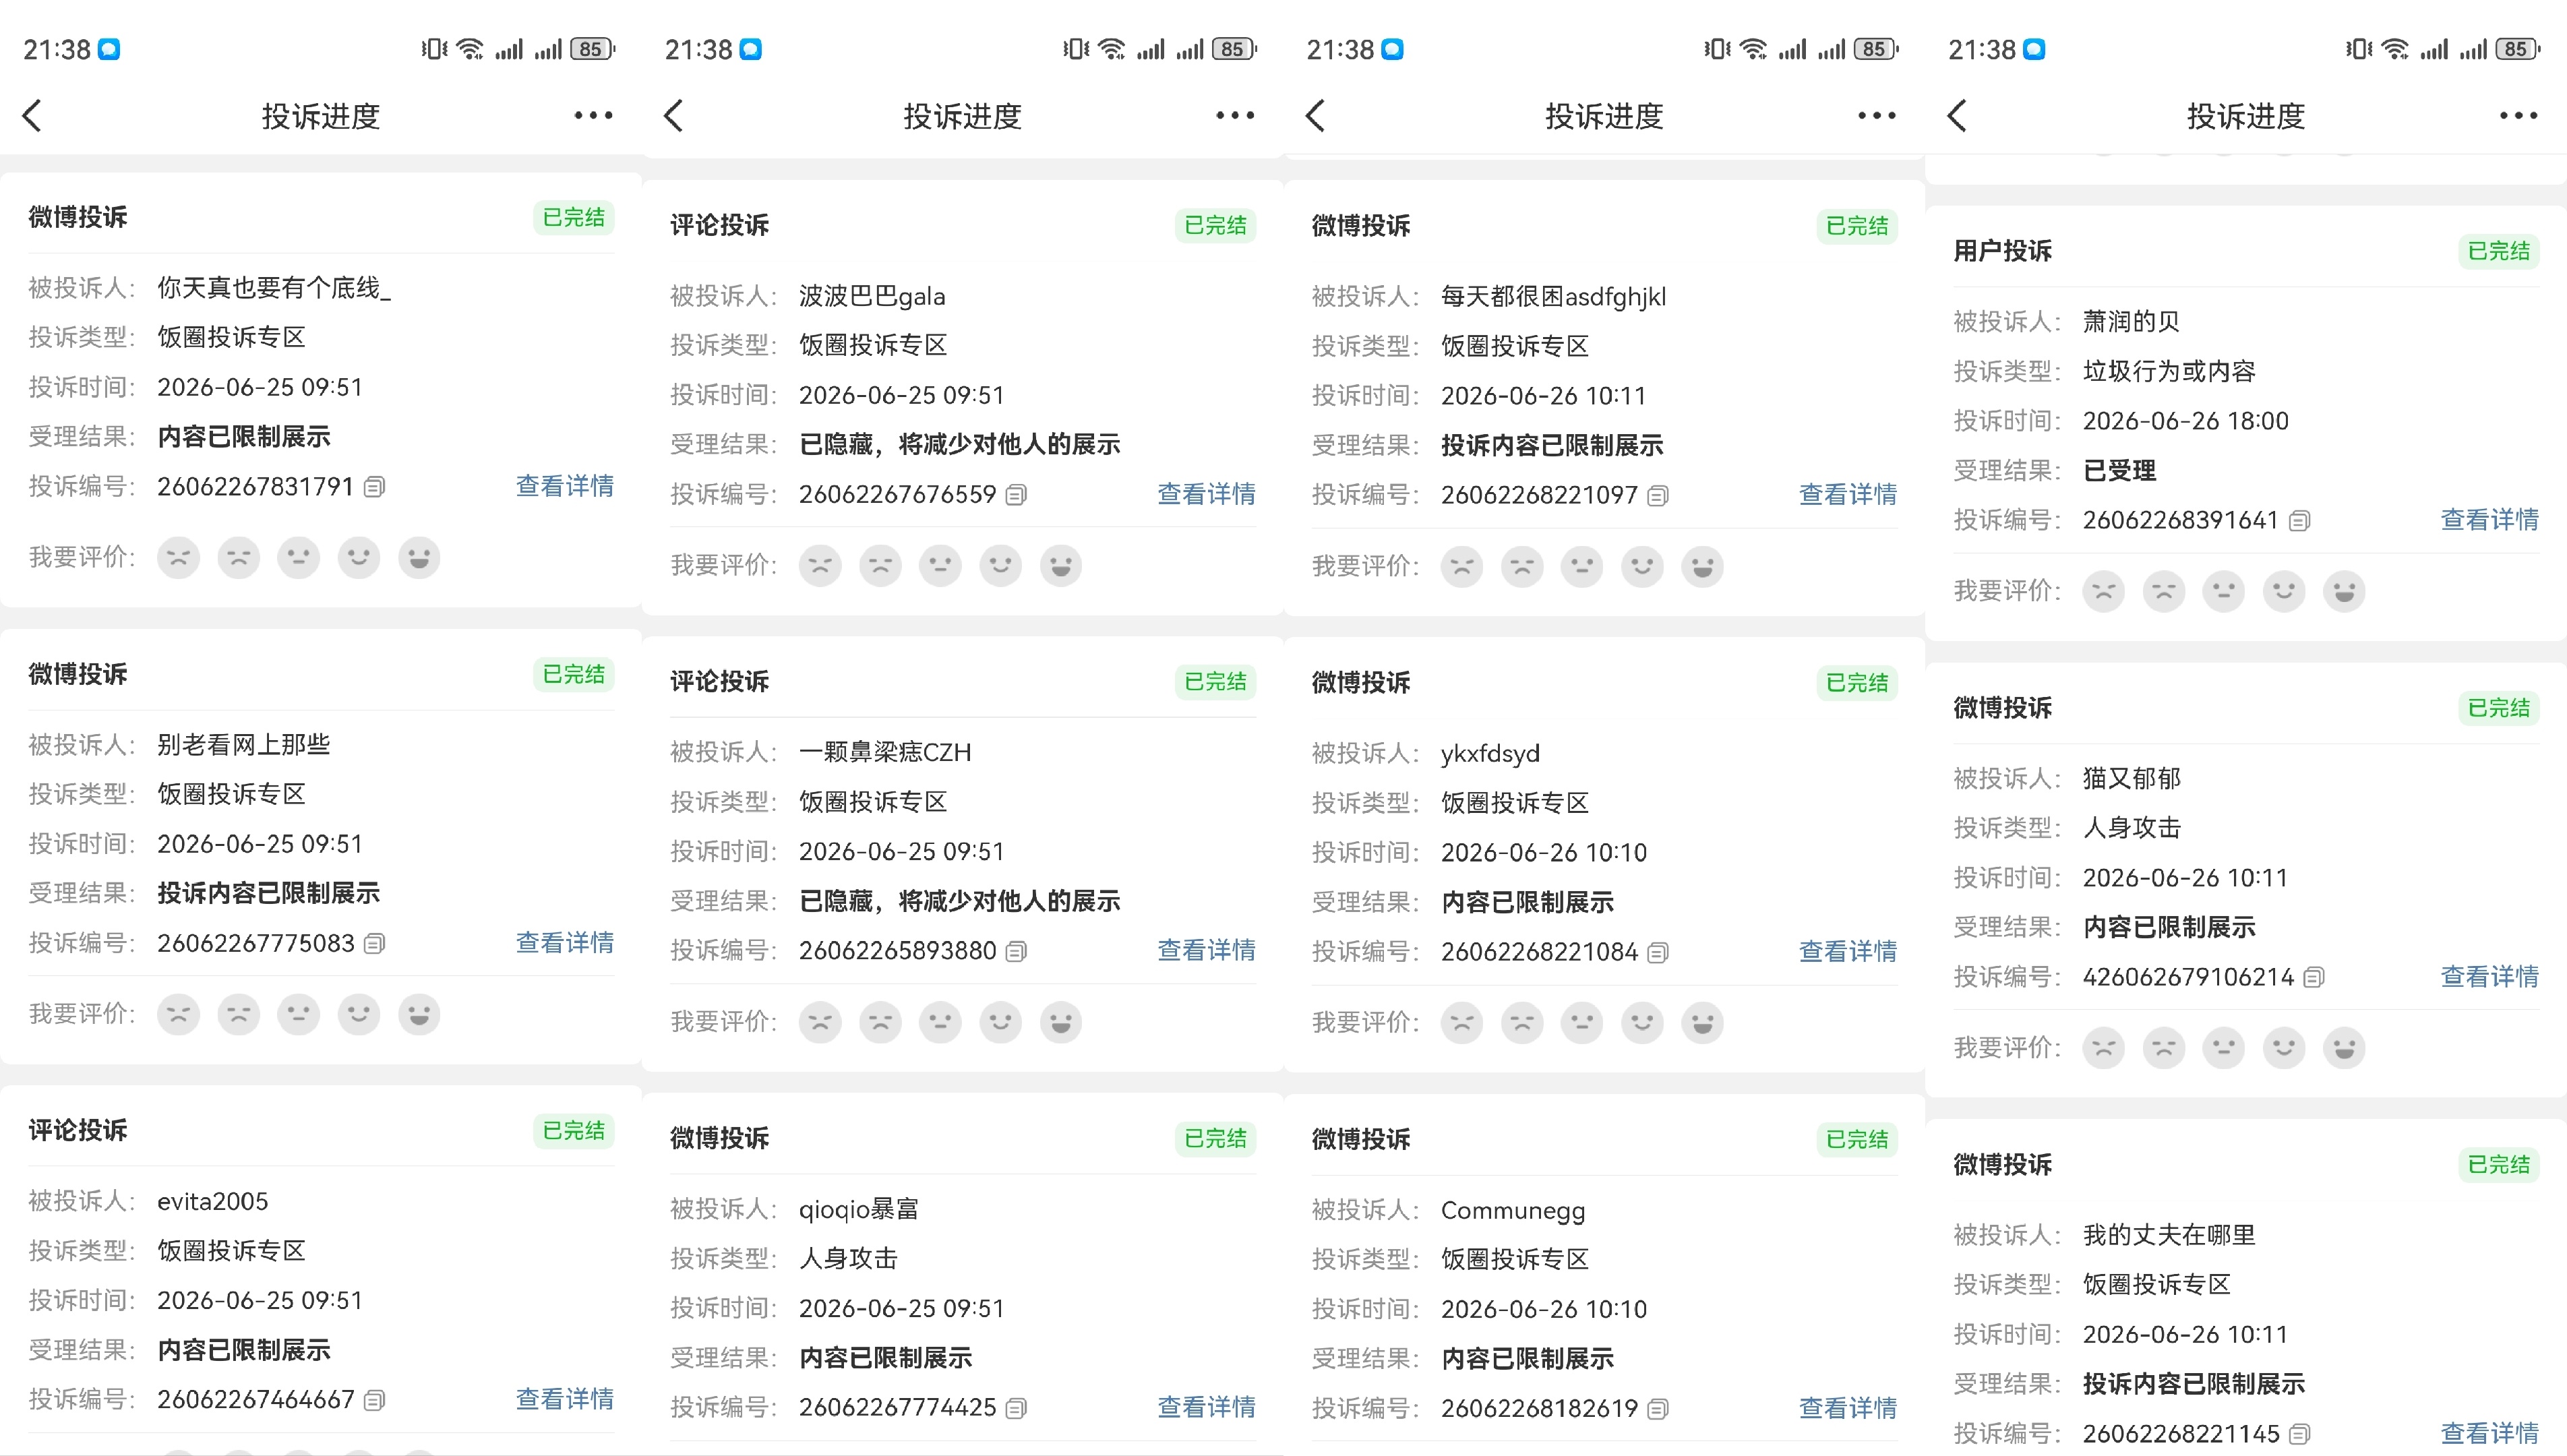Select complaint type 垃圾行为或内容
The height and width of the screenshot is (1456, 2567).
tap(2170, 372)
